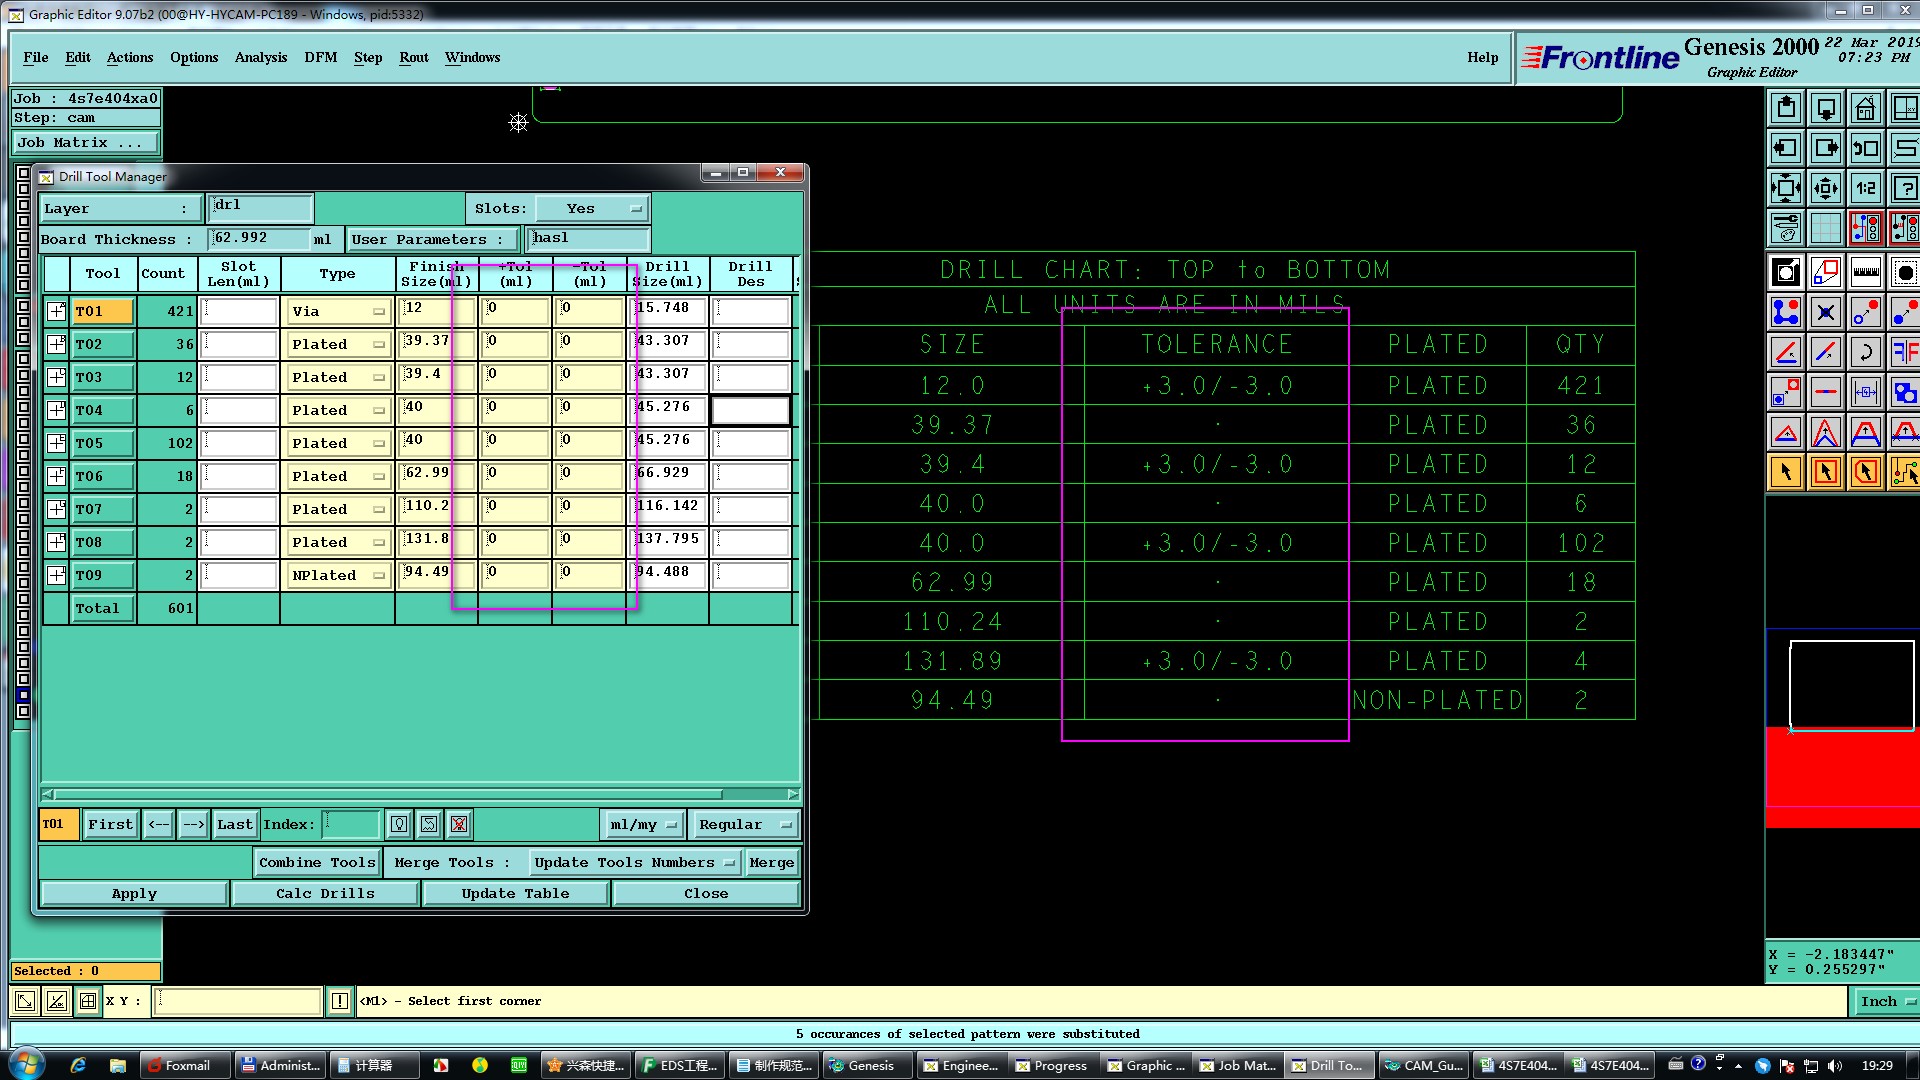Click the wrench and palette options icon

coord(1786,228)
